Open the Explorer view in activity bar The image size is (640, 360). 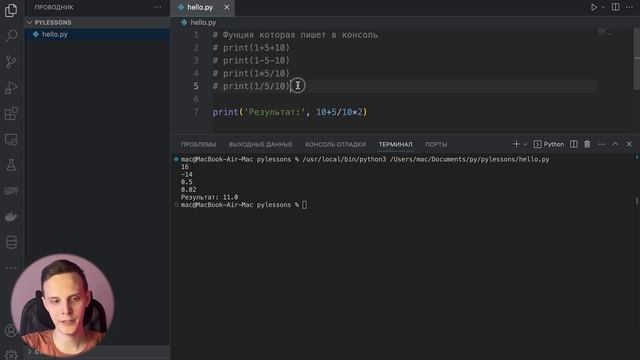(11, 10)
